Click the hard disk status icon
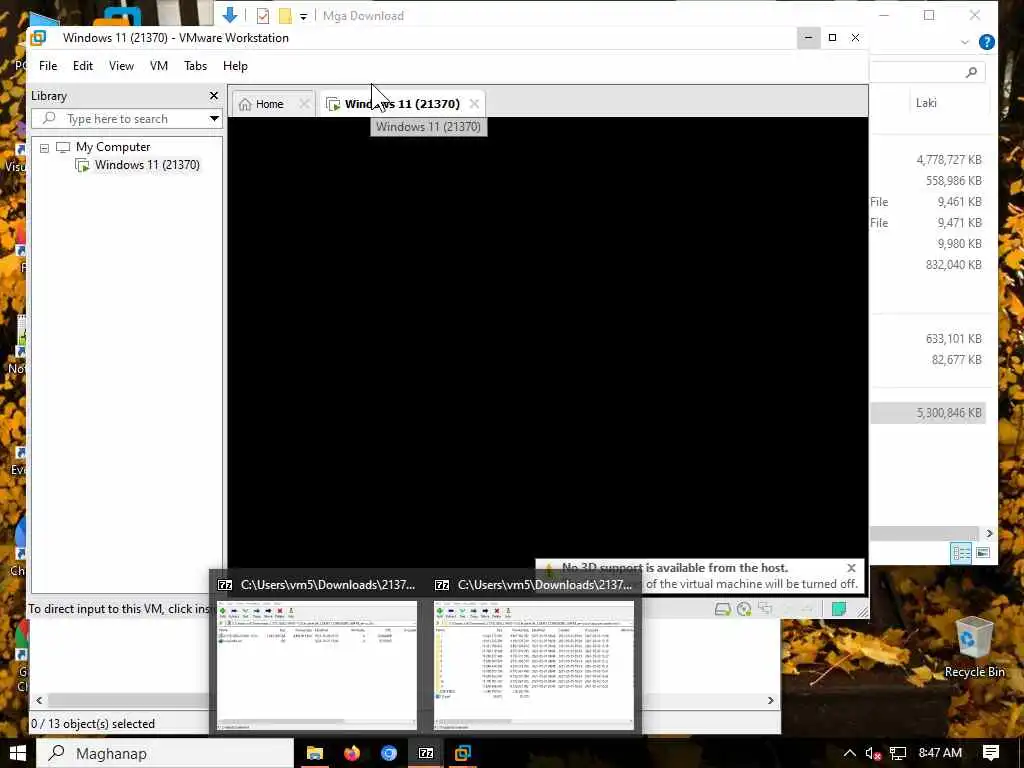Viewport: 1024px width, 768px height. [722, 609]
